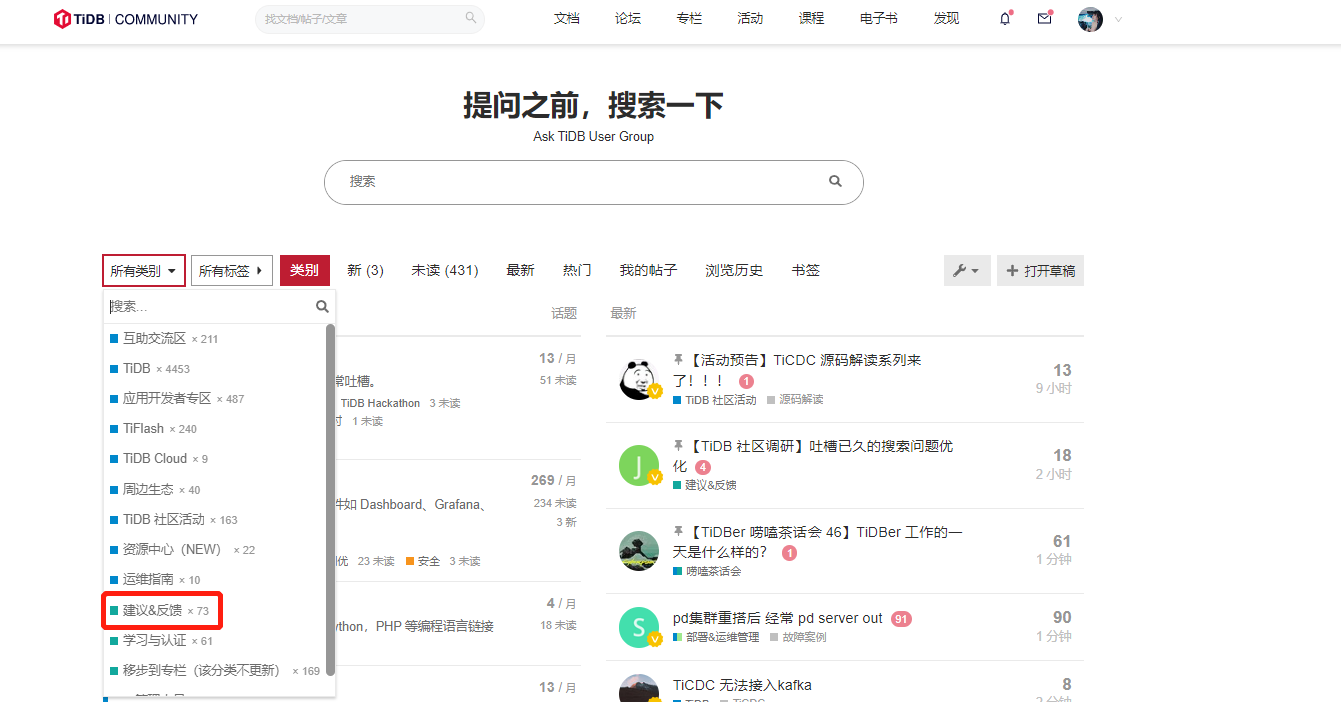The image size is (1341, 702).
Task: Click 课程 in top navigation
Action: click(812, 19)
